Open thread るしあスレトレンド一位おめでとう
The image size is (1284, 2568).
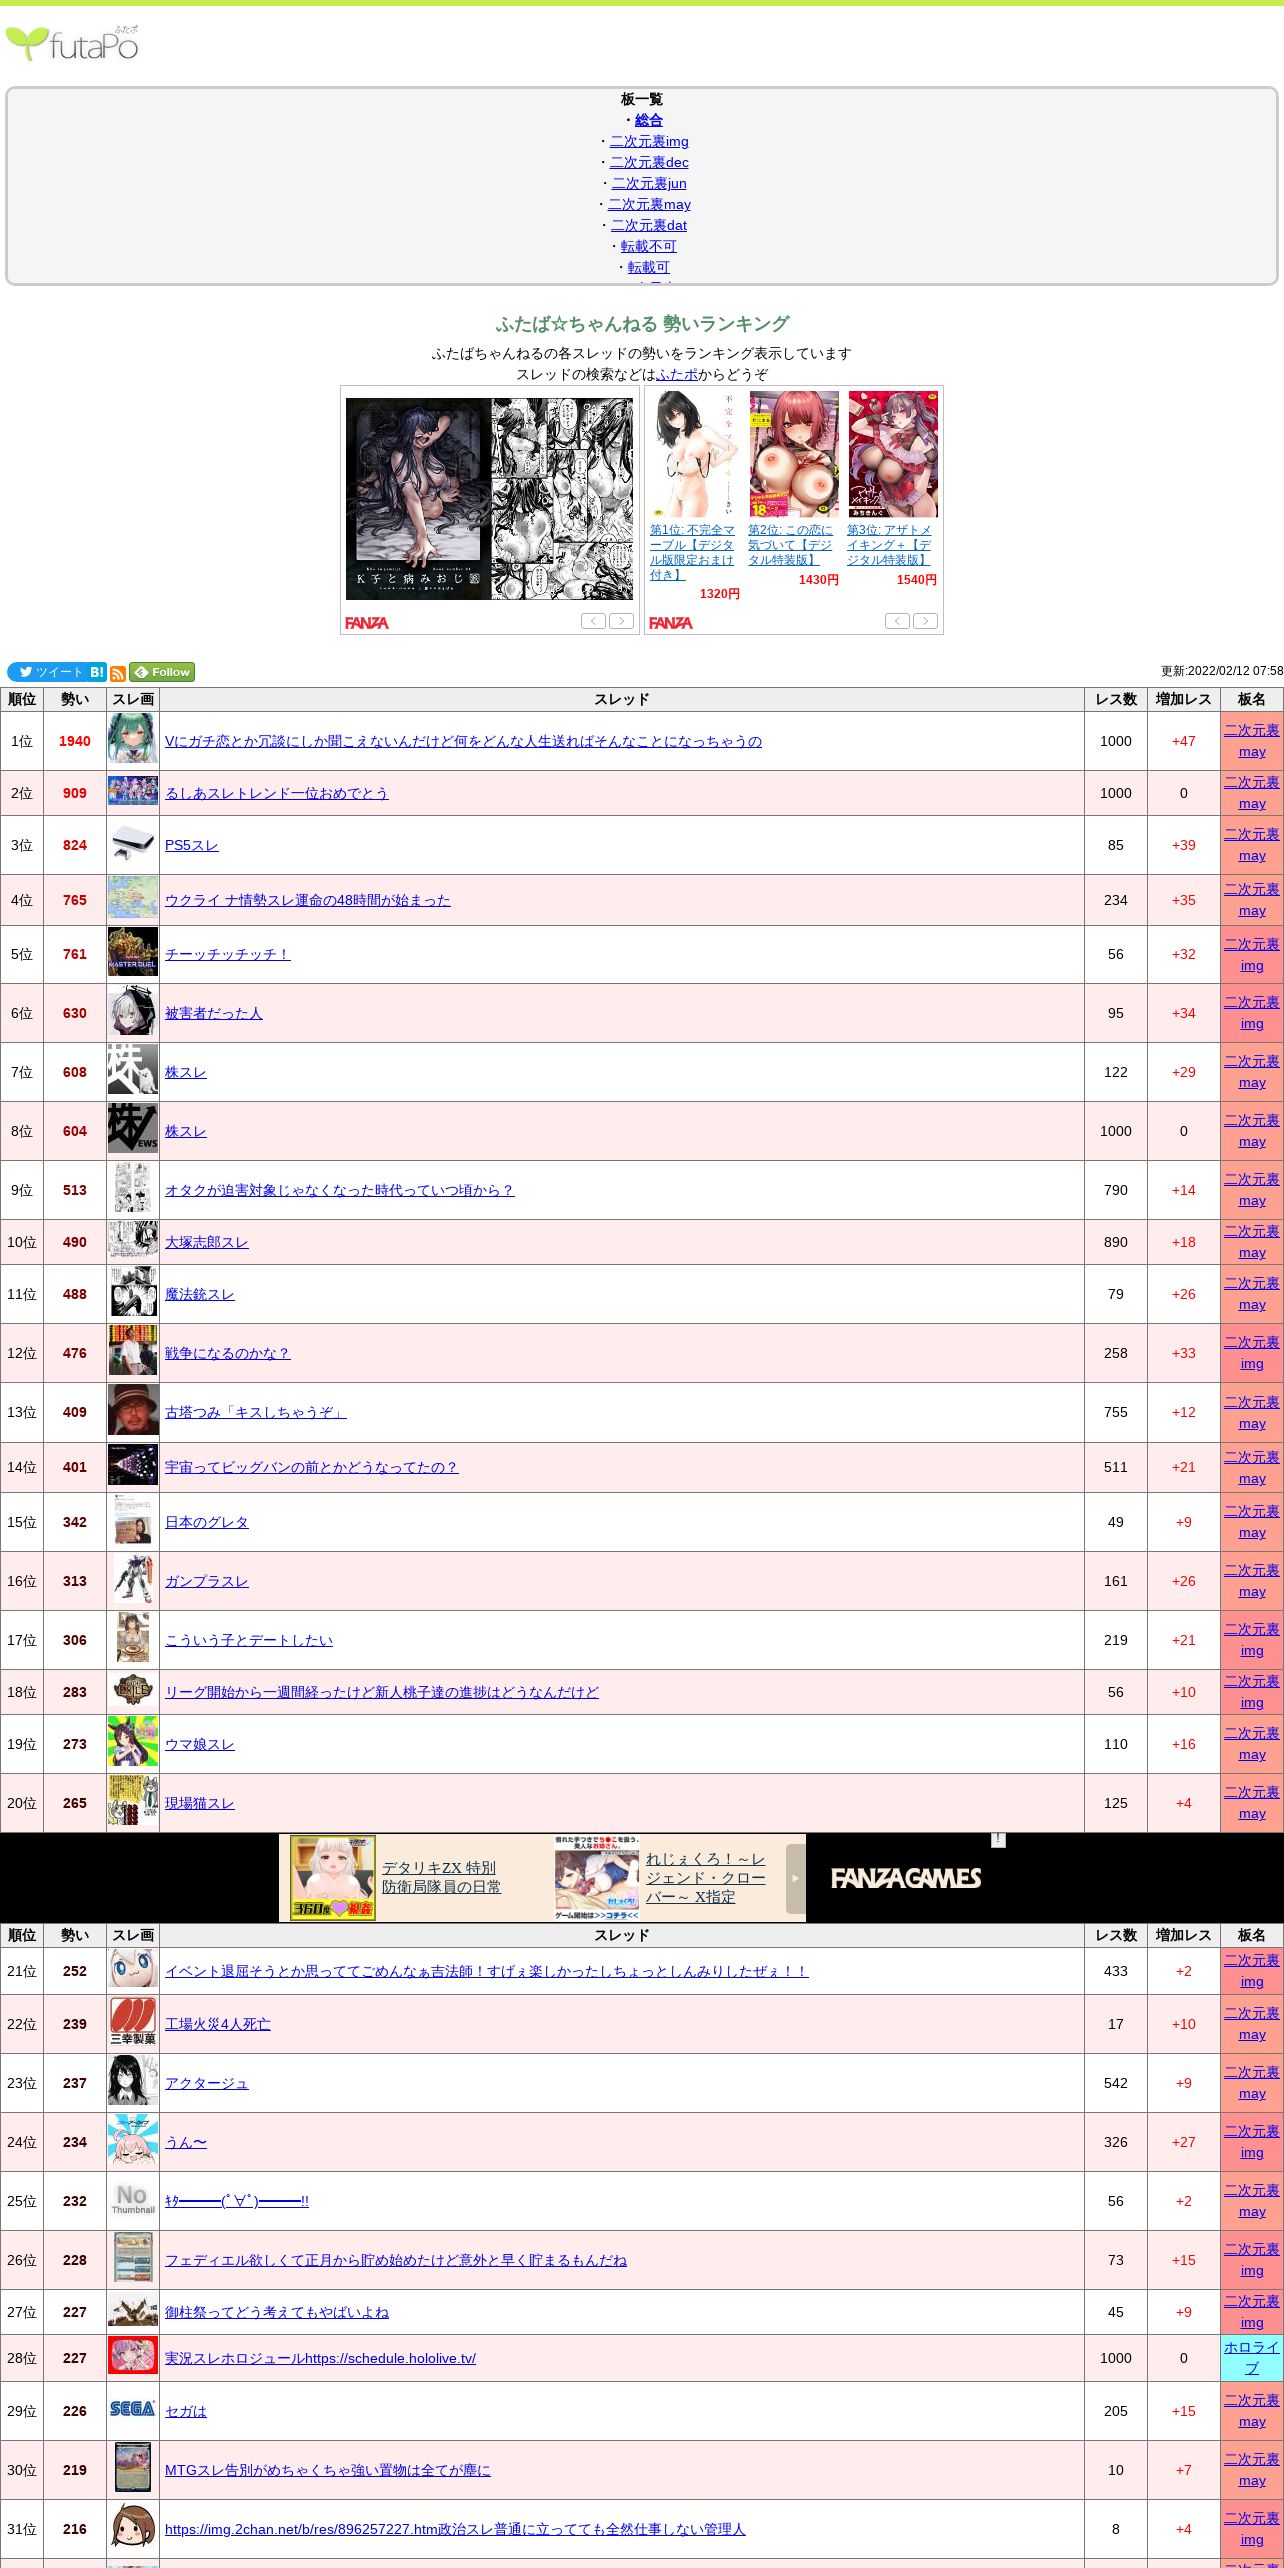(x=276, y=793)
